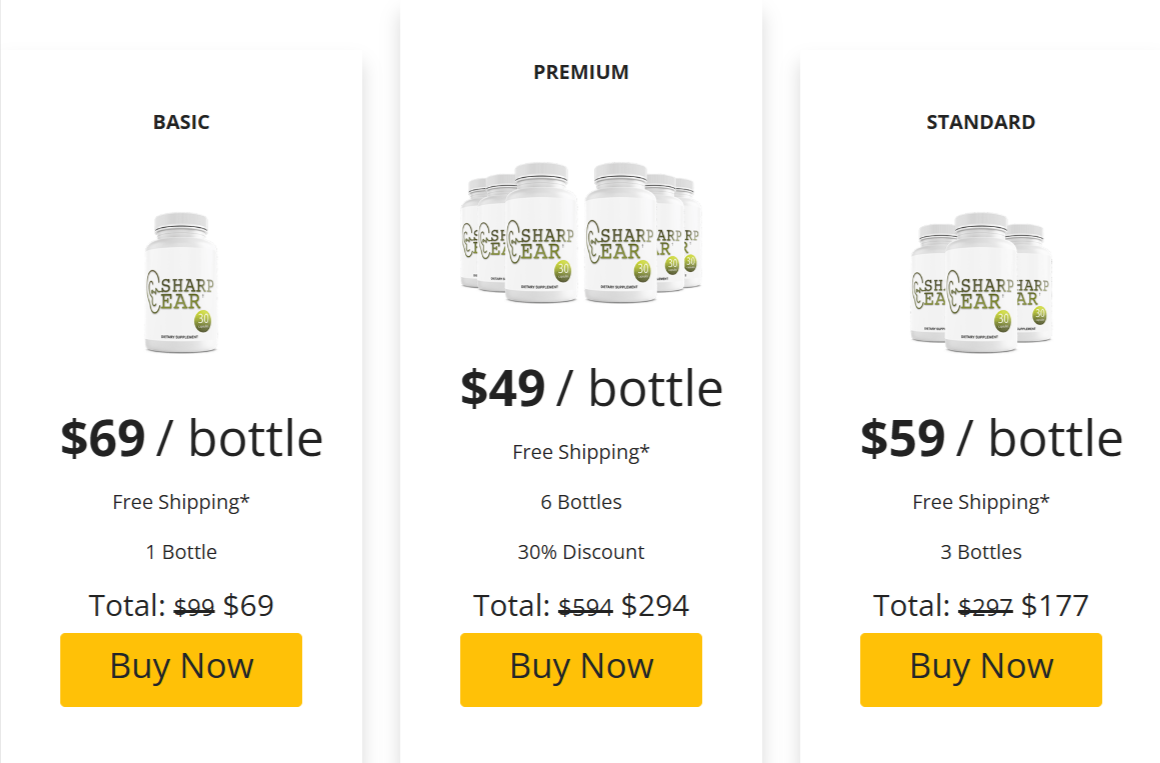This screenshot has width=1160, height=763.
Task: Select the BASIC package heading
Action: point(181,122)
